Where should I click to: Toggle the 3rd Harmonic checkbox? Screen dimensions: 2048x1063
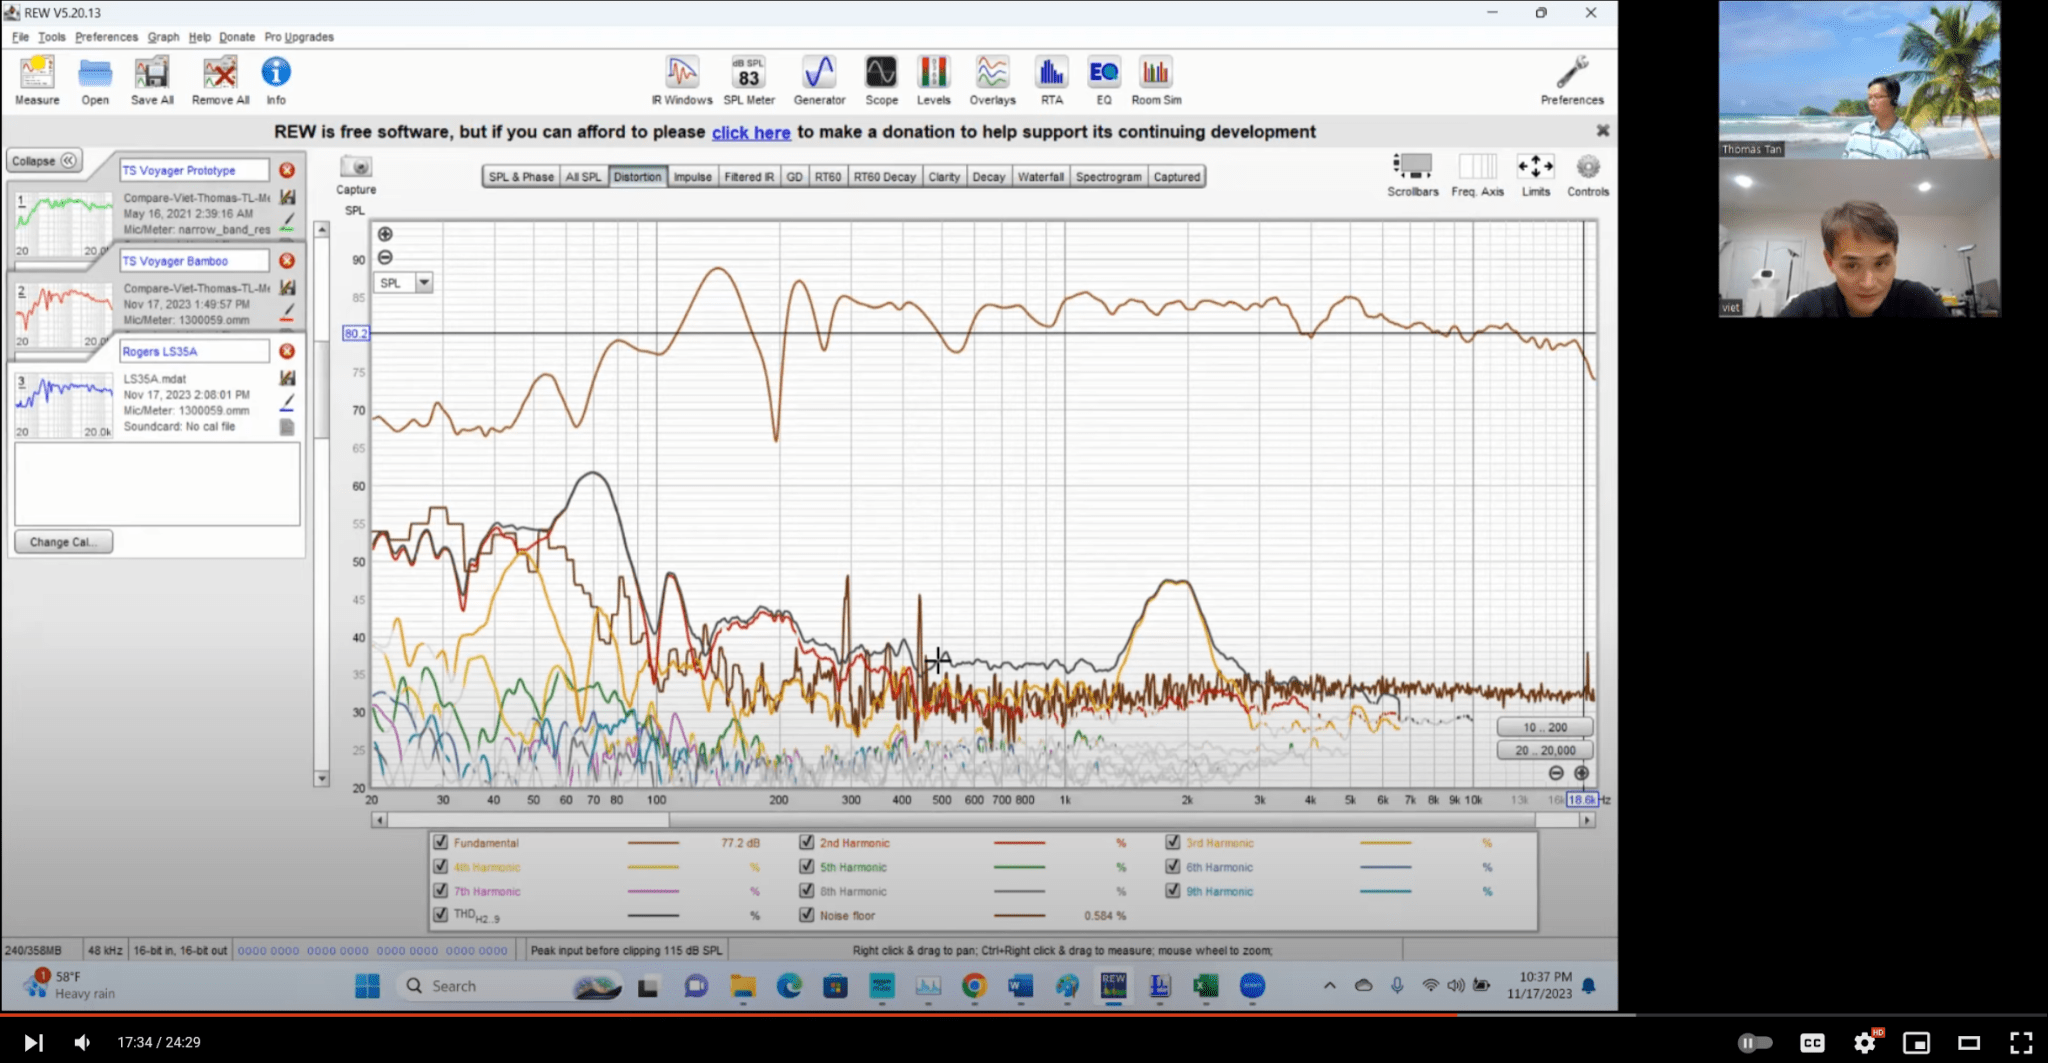(1172, 842)
